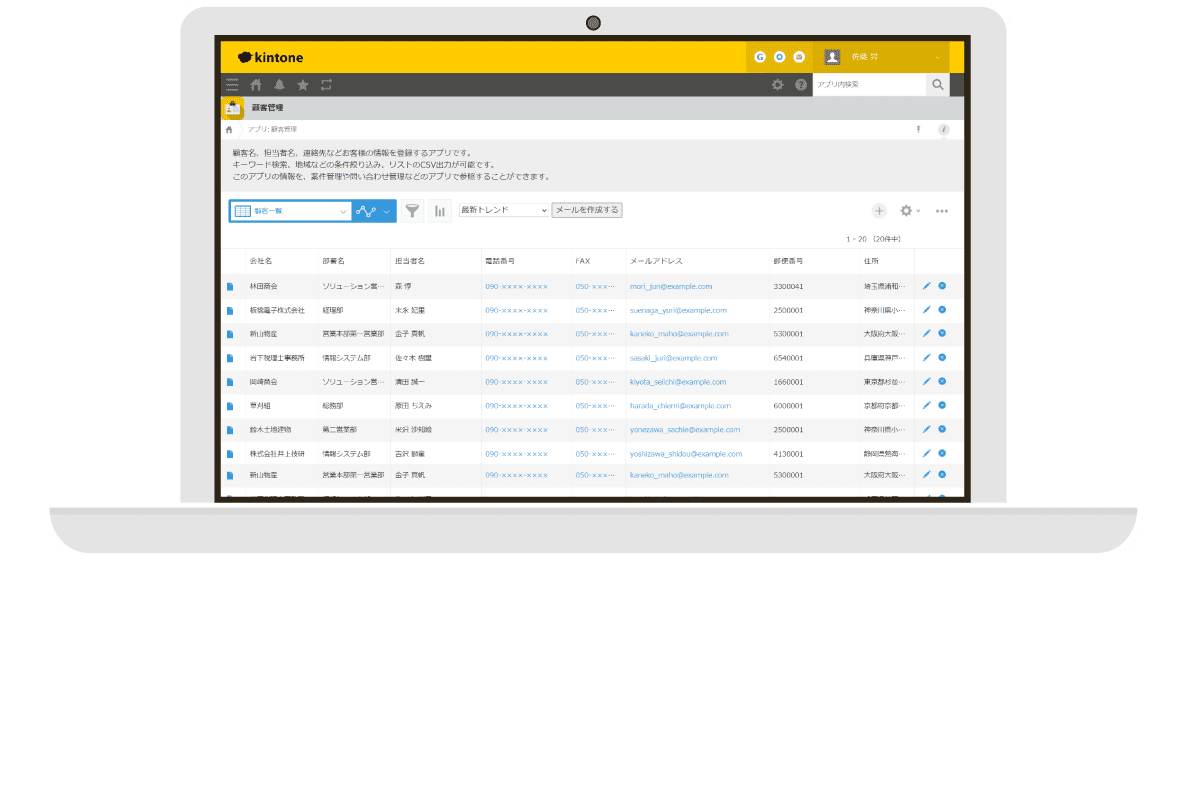
Task: Click the '...' options icon in toolbar
Action: coord(939,211)
